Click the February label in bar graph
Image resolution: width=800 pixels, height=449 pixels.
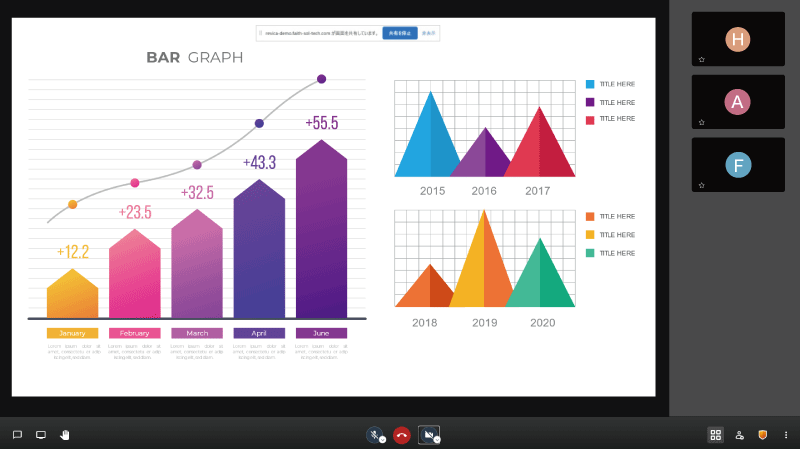[135, 333]
